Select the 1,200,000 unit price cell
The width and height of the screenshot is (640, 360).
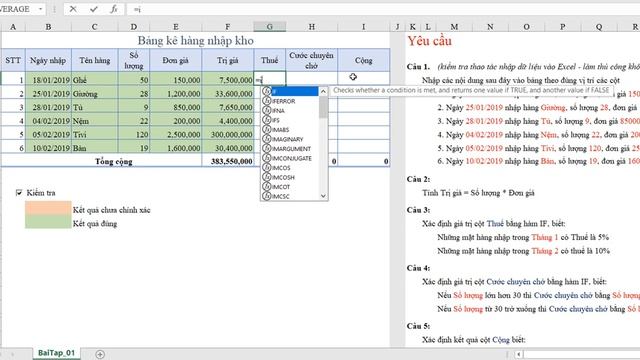tap(176, 93)
